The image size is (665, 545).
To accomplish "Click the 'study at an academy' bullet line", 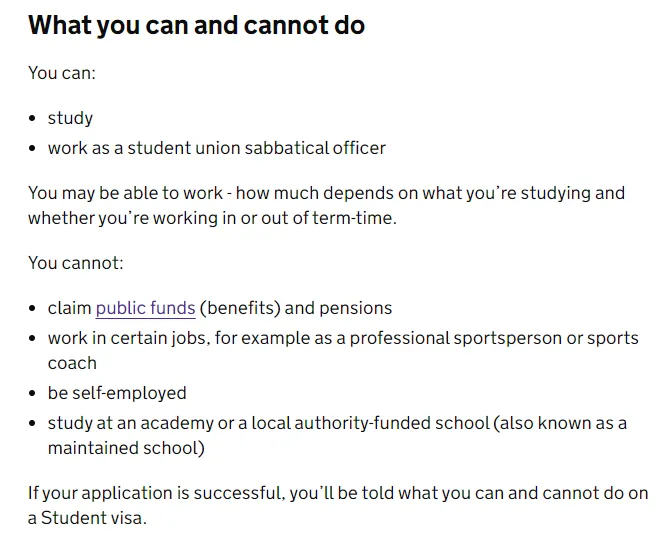I will click(x=337, y=423).
